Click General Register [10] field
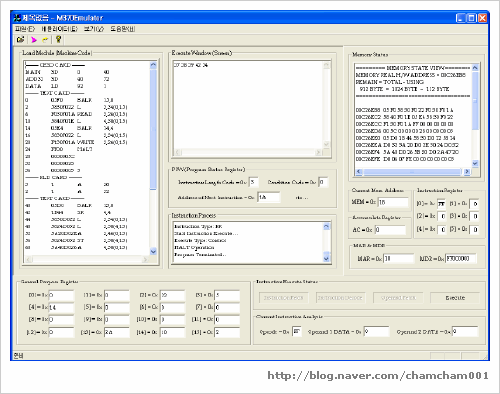 coord(172,320)
